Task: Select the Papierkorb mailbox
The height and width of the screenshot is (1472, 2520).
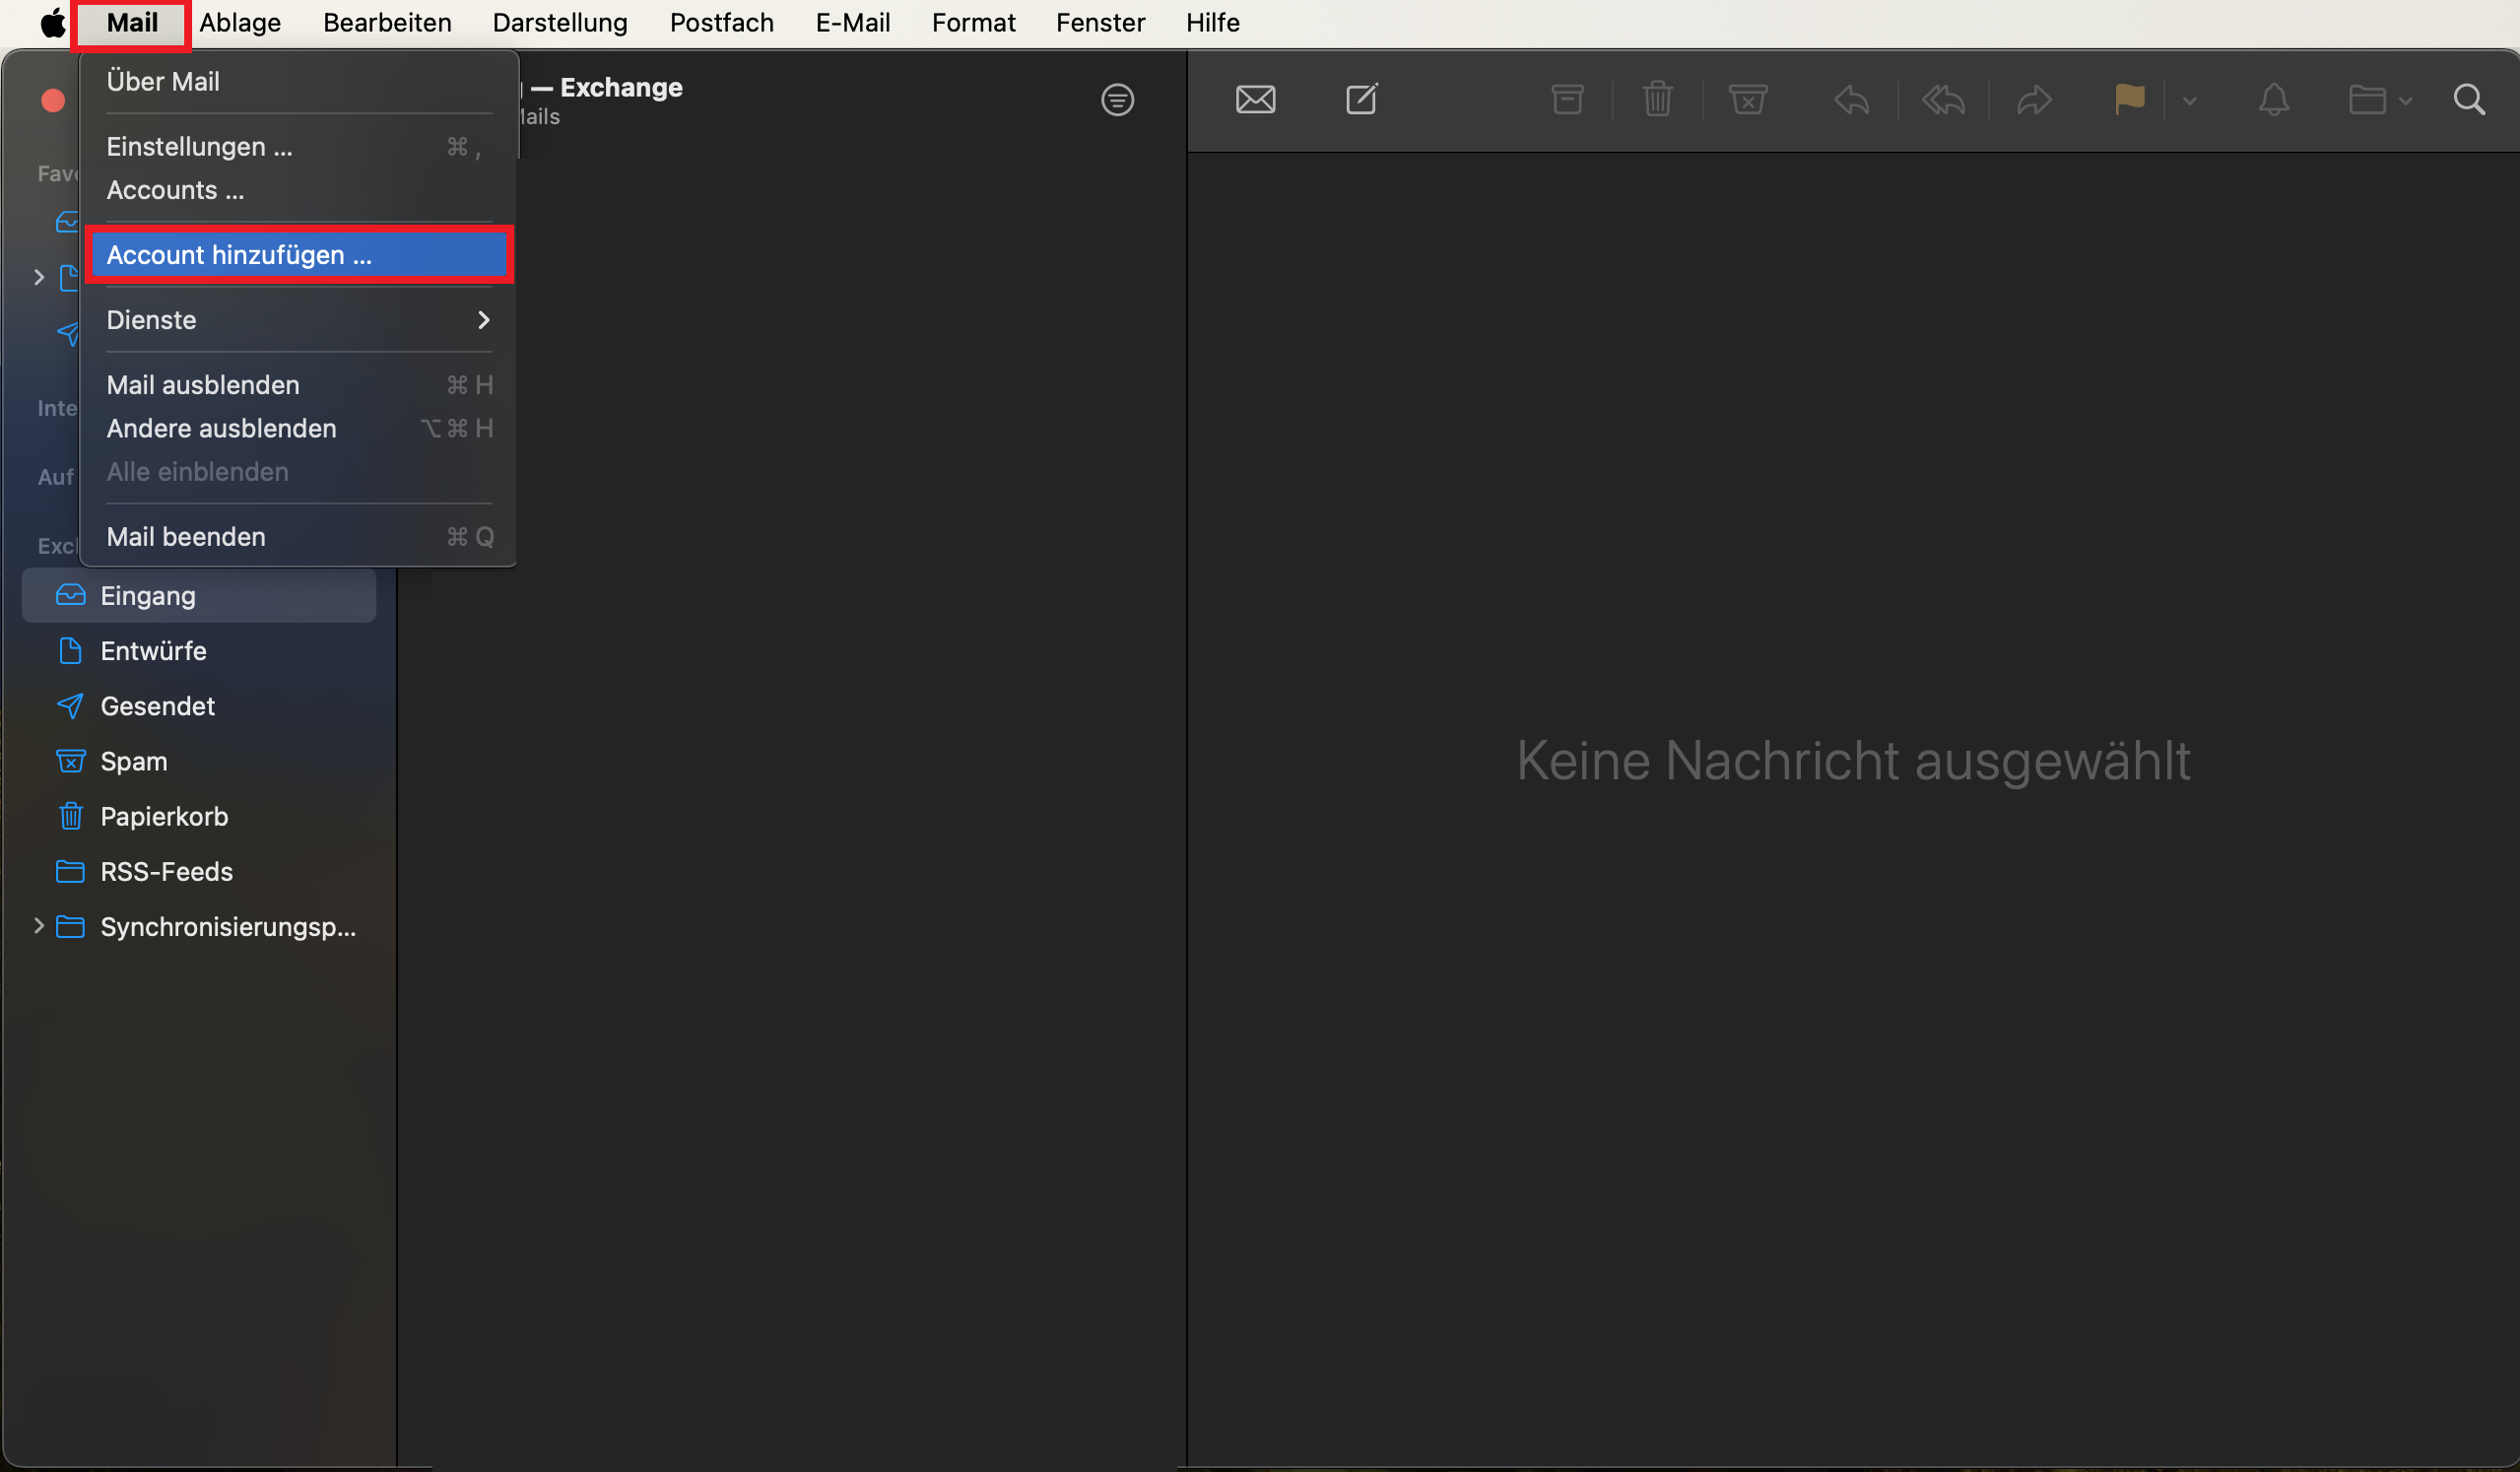Action: pos(164,816)
